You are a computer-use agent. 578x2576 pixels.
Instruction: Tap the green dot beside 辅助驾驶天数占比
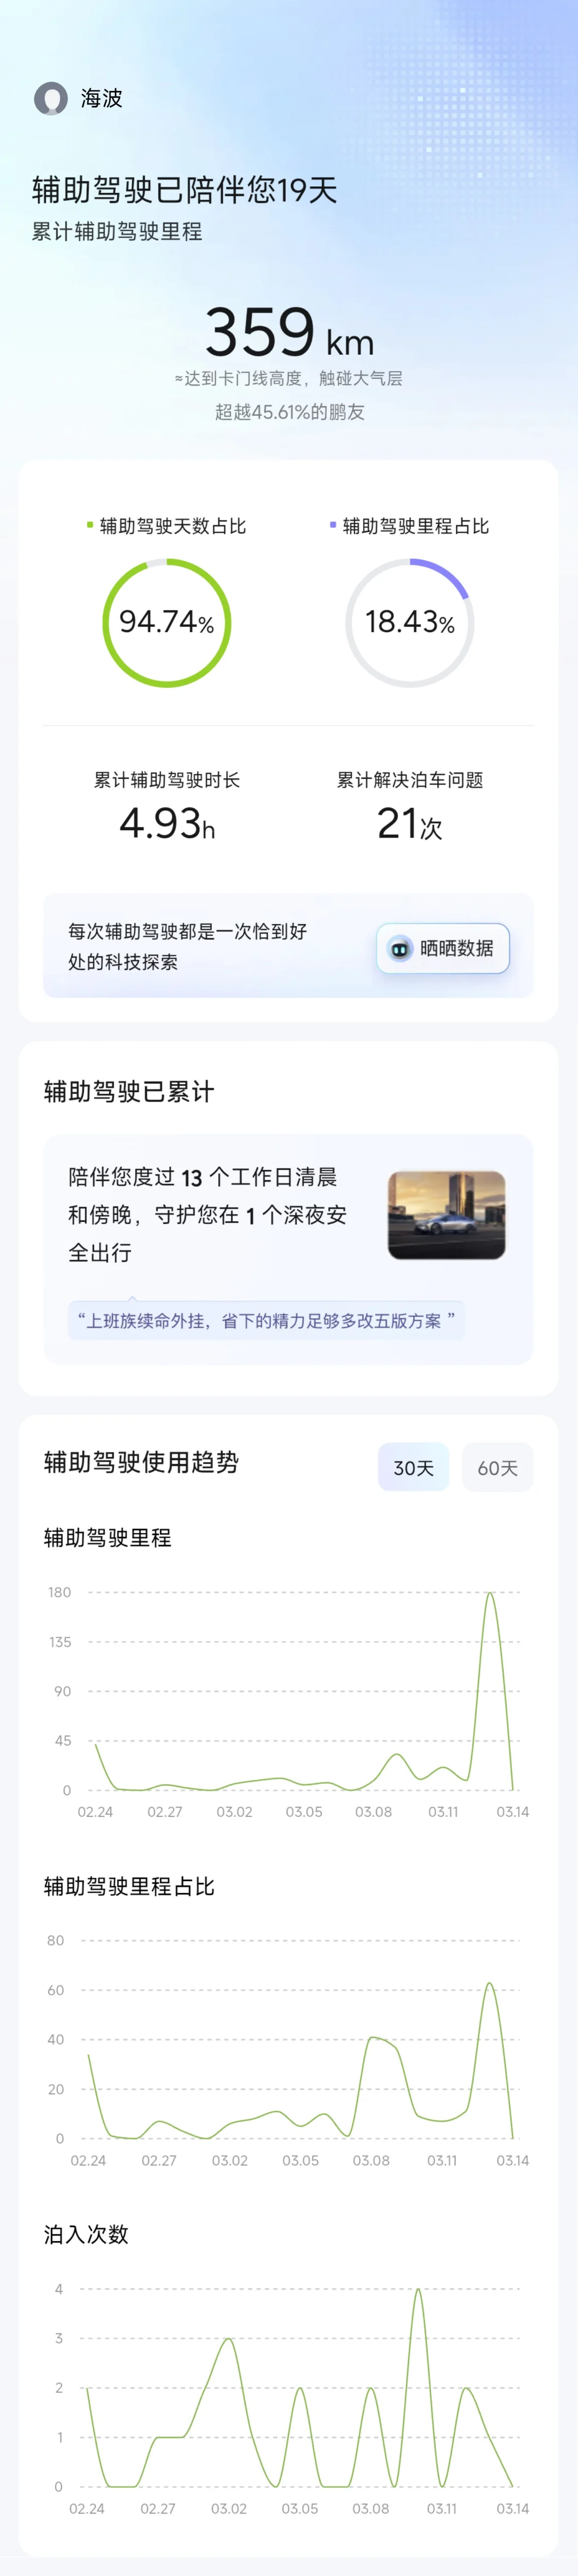[x=90, y=525]
